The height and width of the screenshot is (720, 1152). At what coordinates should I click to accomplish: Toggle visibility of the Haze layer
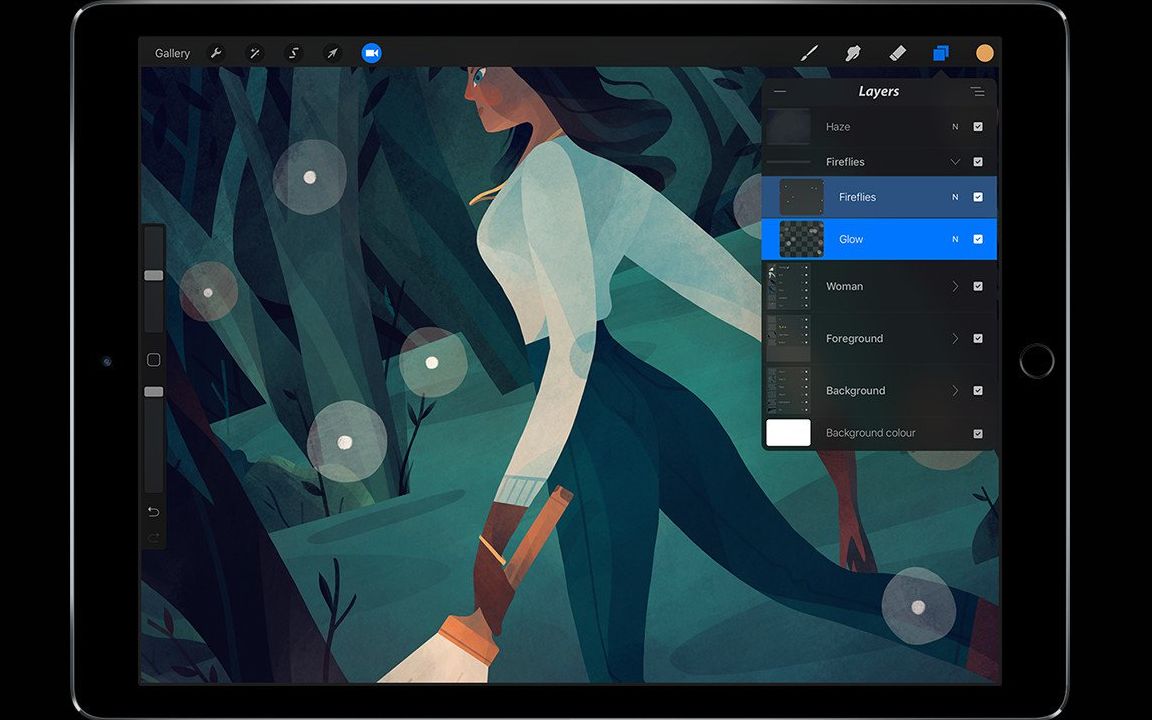[978, 126]
